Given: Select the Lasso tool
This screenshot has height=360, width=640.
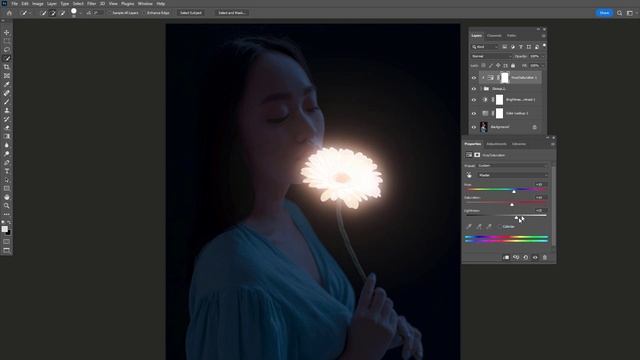Looking at the screenshot, I should click(x=7, y=49).
